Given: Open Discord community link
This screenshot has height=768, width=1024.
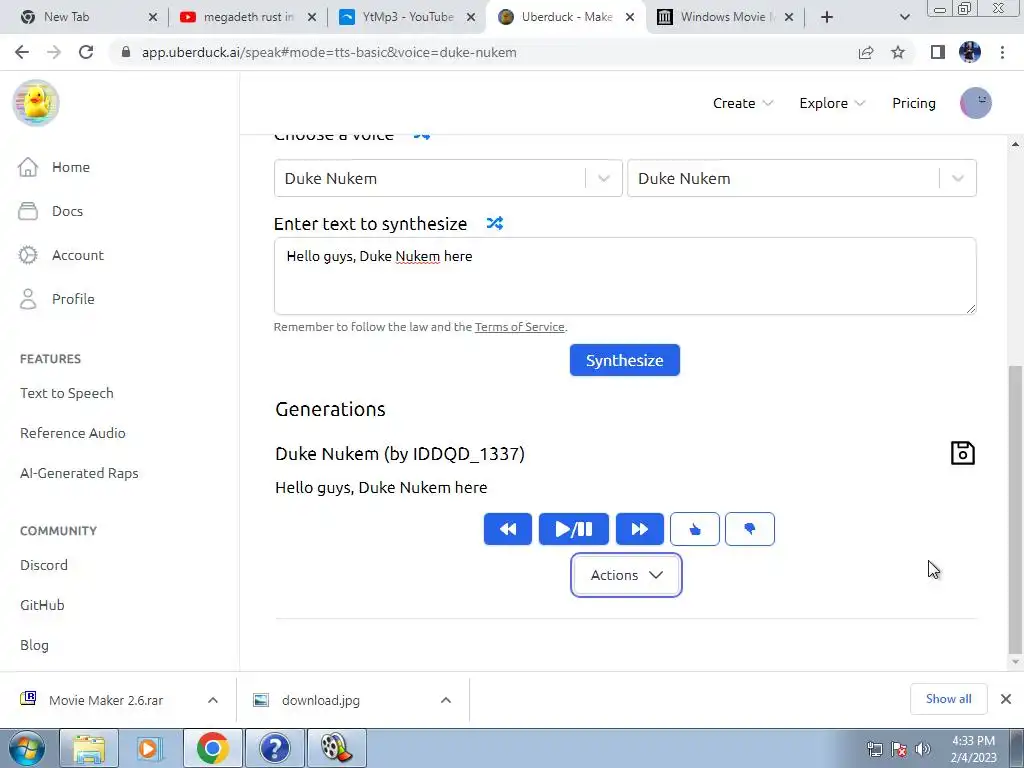Looking at the screenshot, I should pos(44,565).
